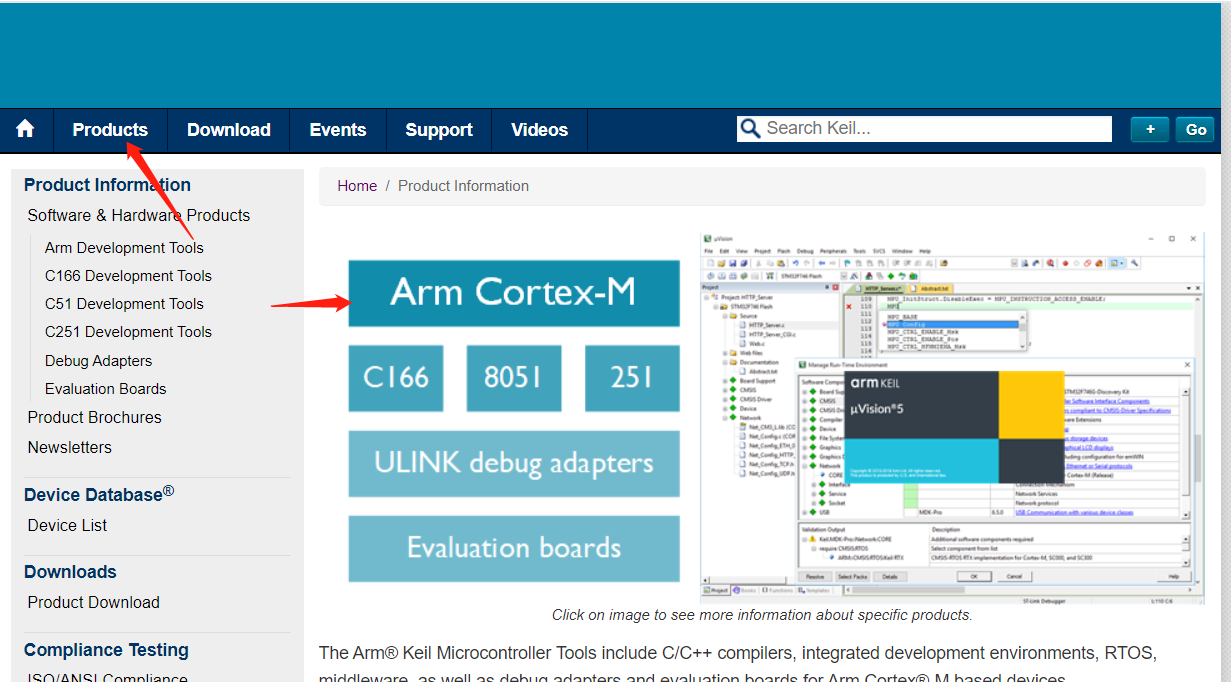Open Product Brochures

pyautogui.click(x=95, y=417)
